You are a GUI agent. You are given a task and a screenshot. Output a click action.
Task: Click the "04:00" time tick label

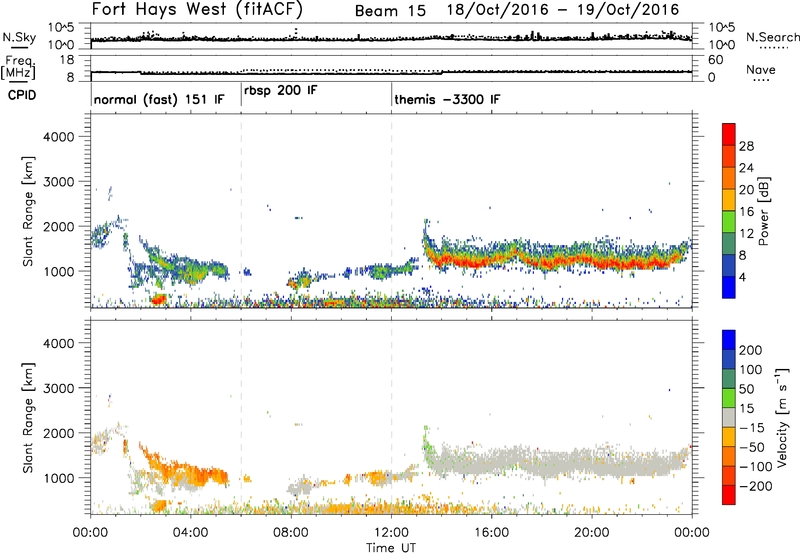click(190, 533)
